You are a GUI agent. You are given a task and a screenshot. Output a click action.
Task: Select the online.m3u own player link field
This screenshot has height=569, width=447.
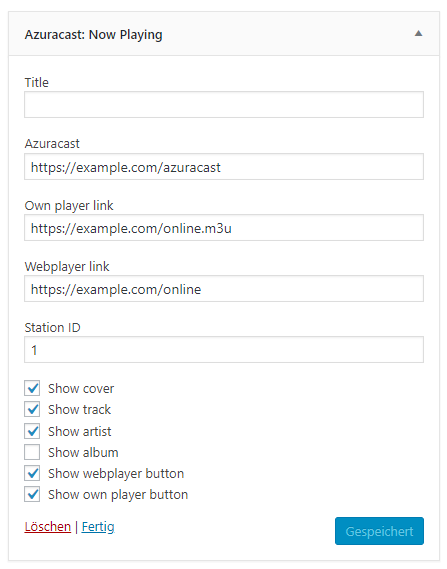click(x=224, y=228)
